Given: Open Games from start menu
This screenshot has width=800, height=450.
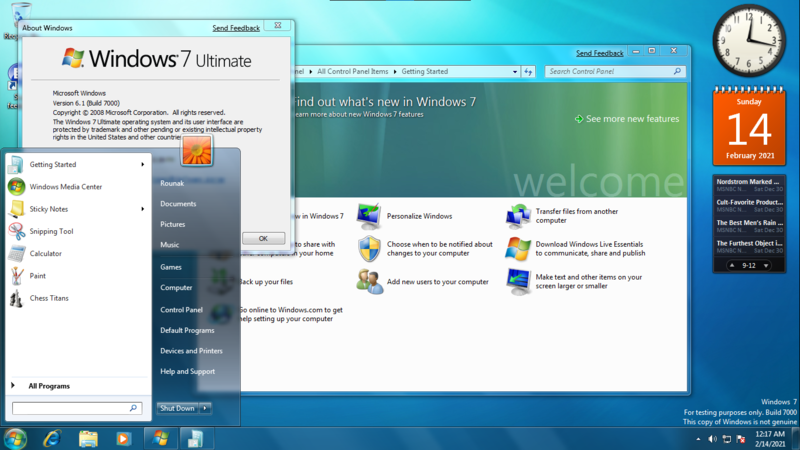Looking at the screenshot, I should point(171,267).
